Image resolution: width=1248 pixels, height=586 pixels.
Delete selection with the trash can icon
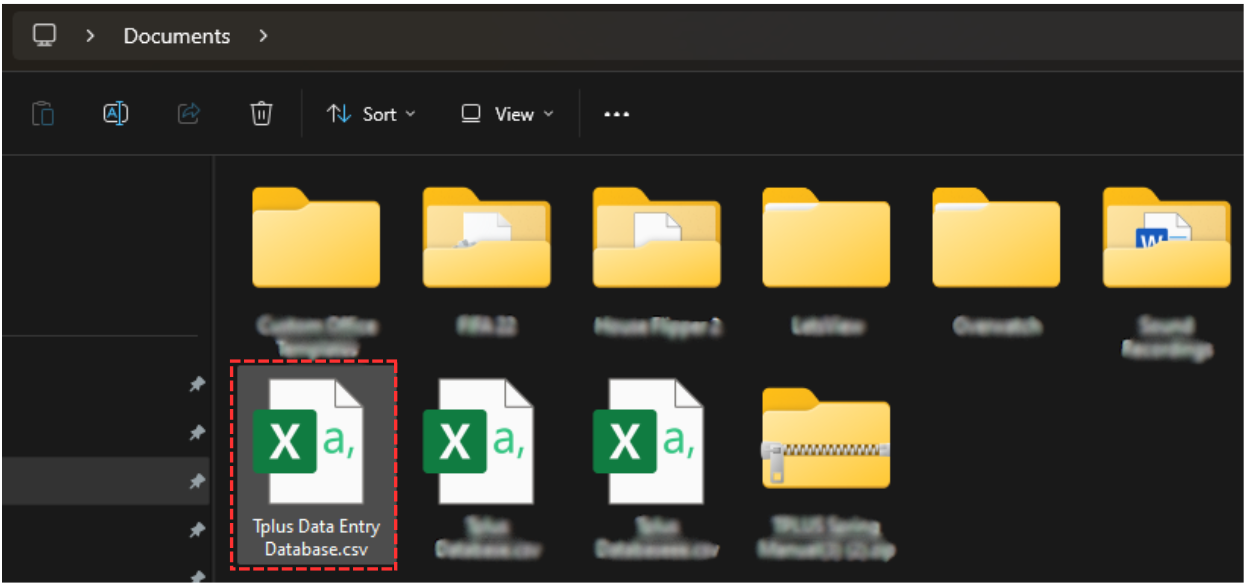tap(261, 114)
